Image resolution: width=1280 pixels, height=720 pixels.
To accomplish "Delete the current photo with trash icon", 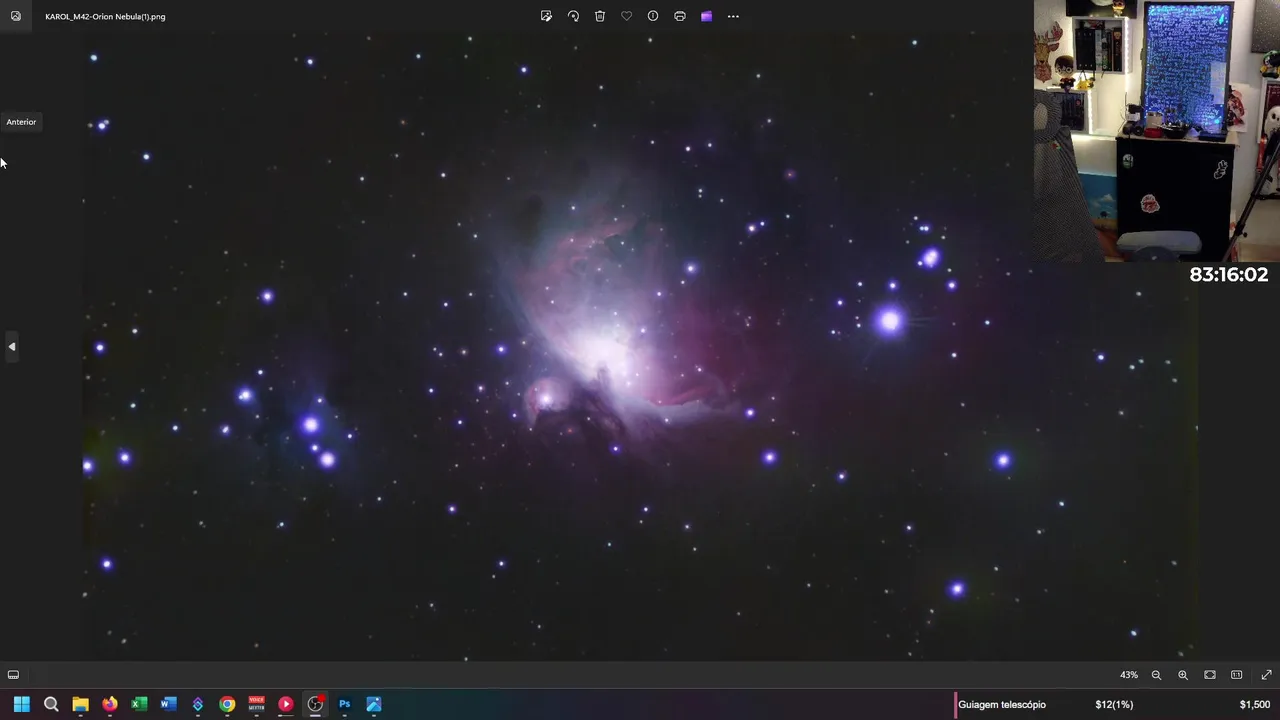I will [600, 16].
